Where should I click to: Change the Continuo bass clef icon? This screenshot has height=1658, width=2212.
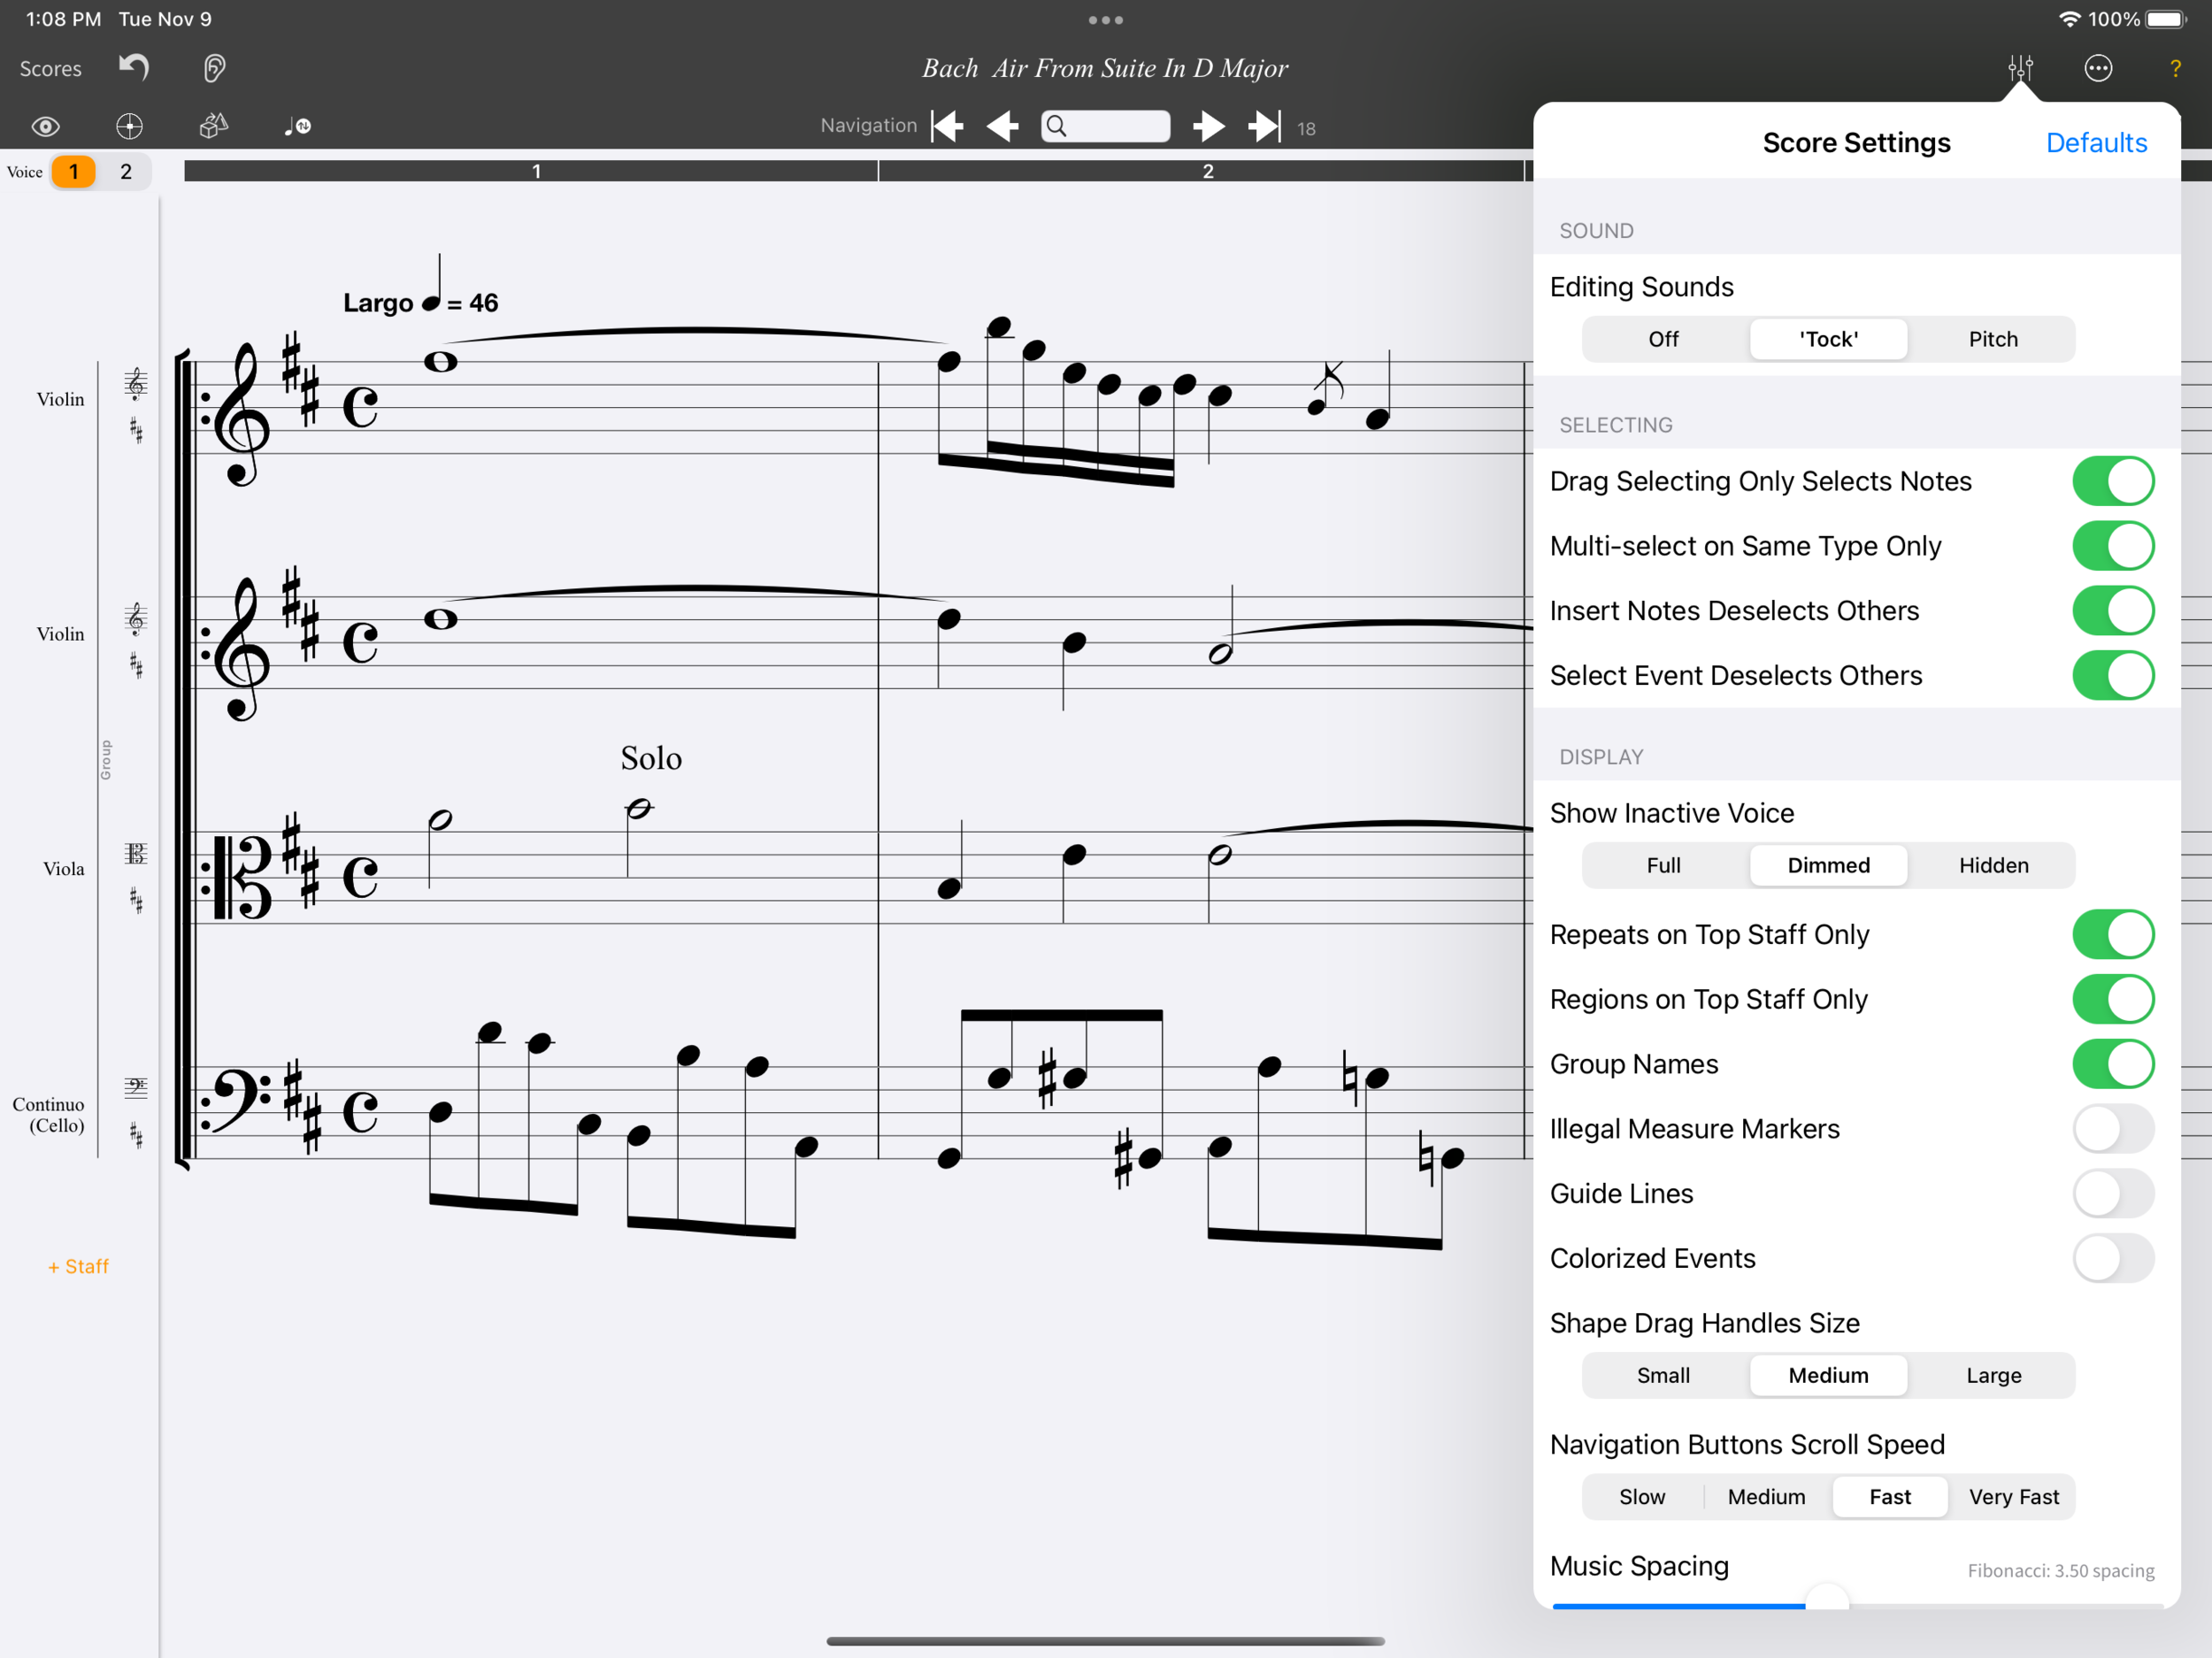click(136, 1088)
